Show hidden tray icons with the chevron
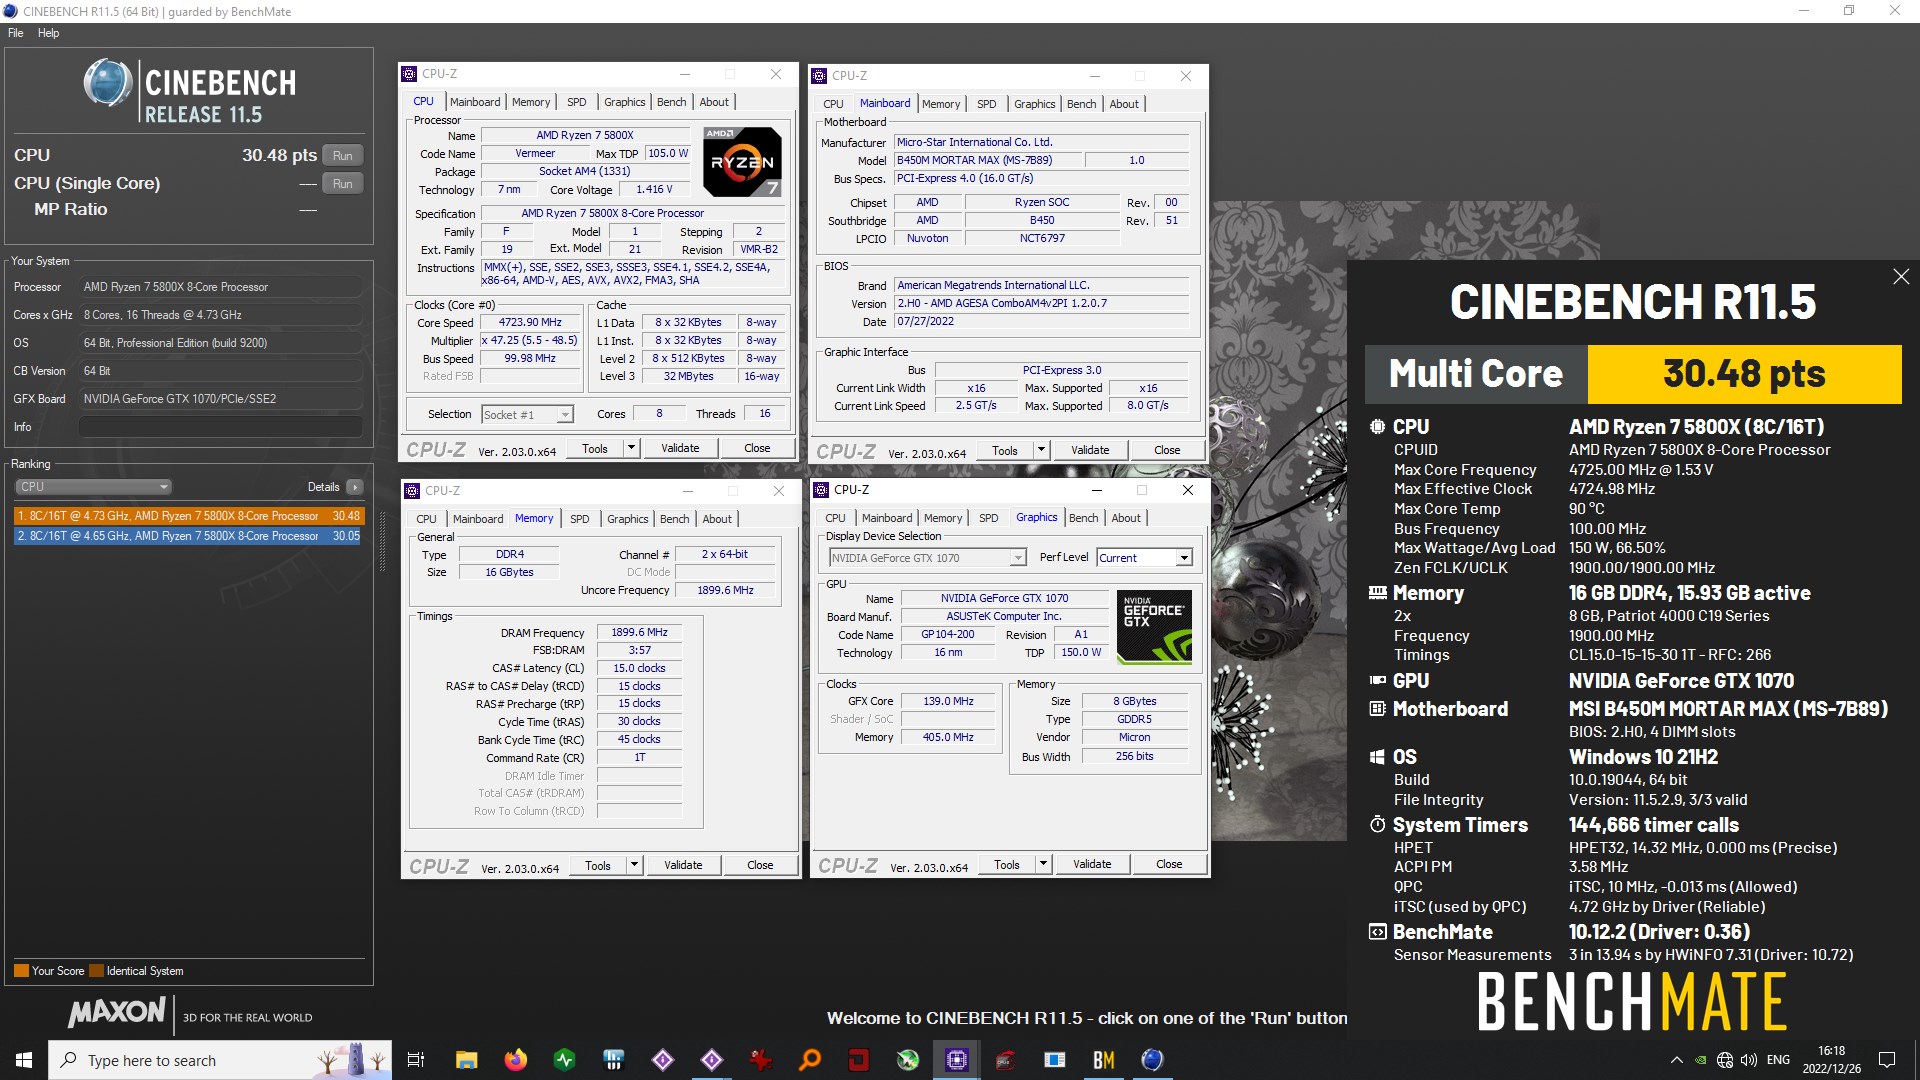 (x=1676, y=1060)
